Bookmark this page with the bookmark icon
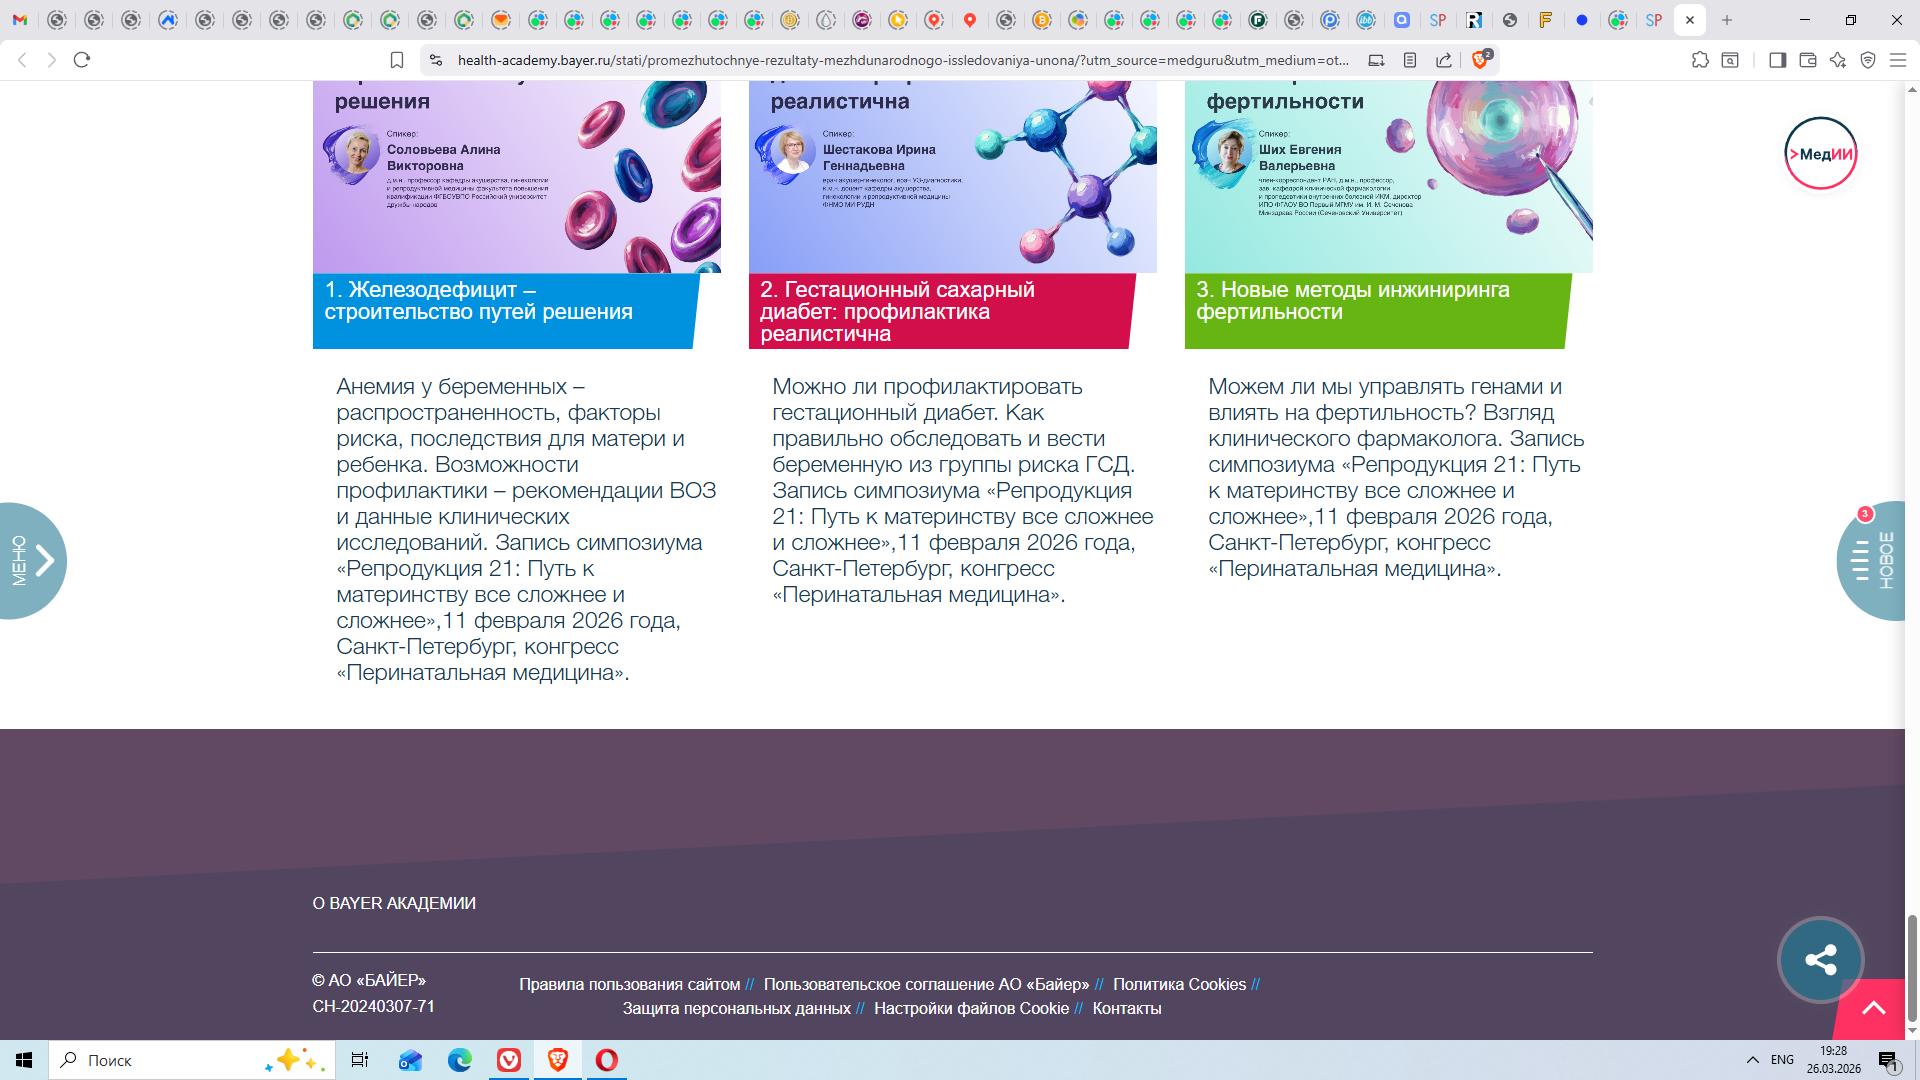This screenshot has width=1920, height=1080. pos(397,60)
